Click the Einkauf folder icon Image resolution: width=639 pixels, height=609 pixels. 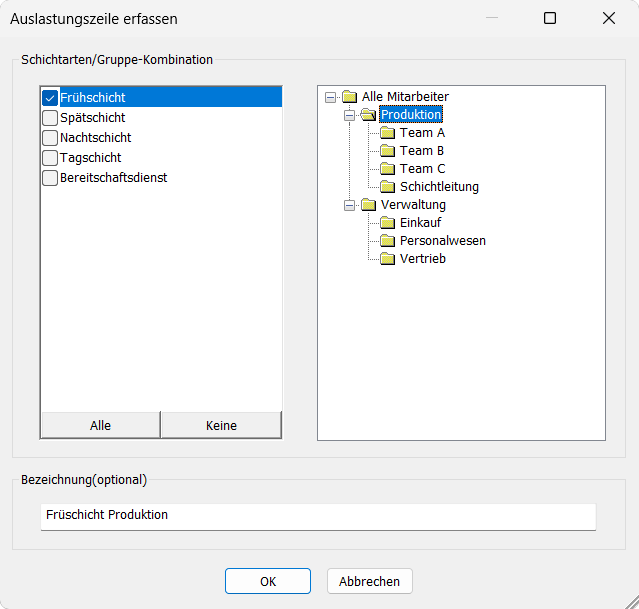point(388,223)
